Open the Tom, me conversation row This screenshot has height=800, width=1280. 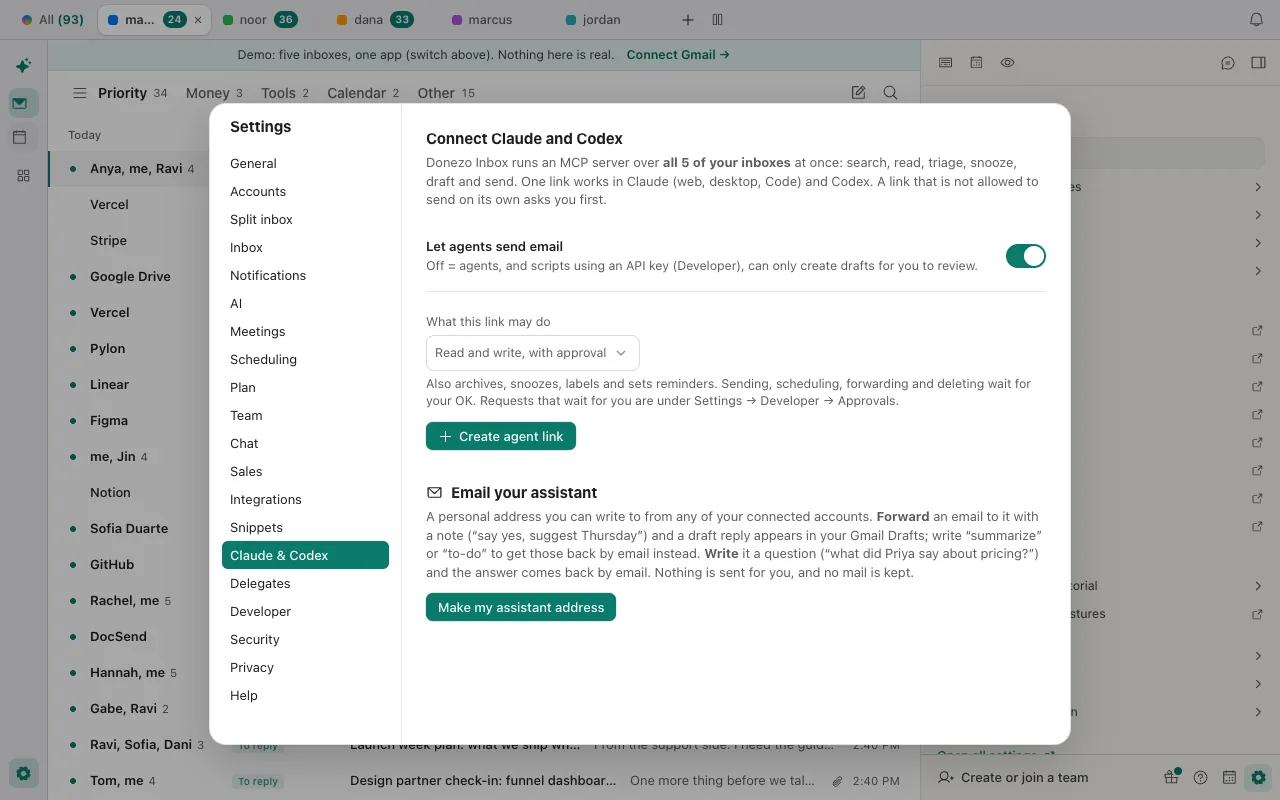(484, 781)
